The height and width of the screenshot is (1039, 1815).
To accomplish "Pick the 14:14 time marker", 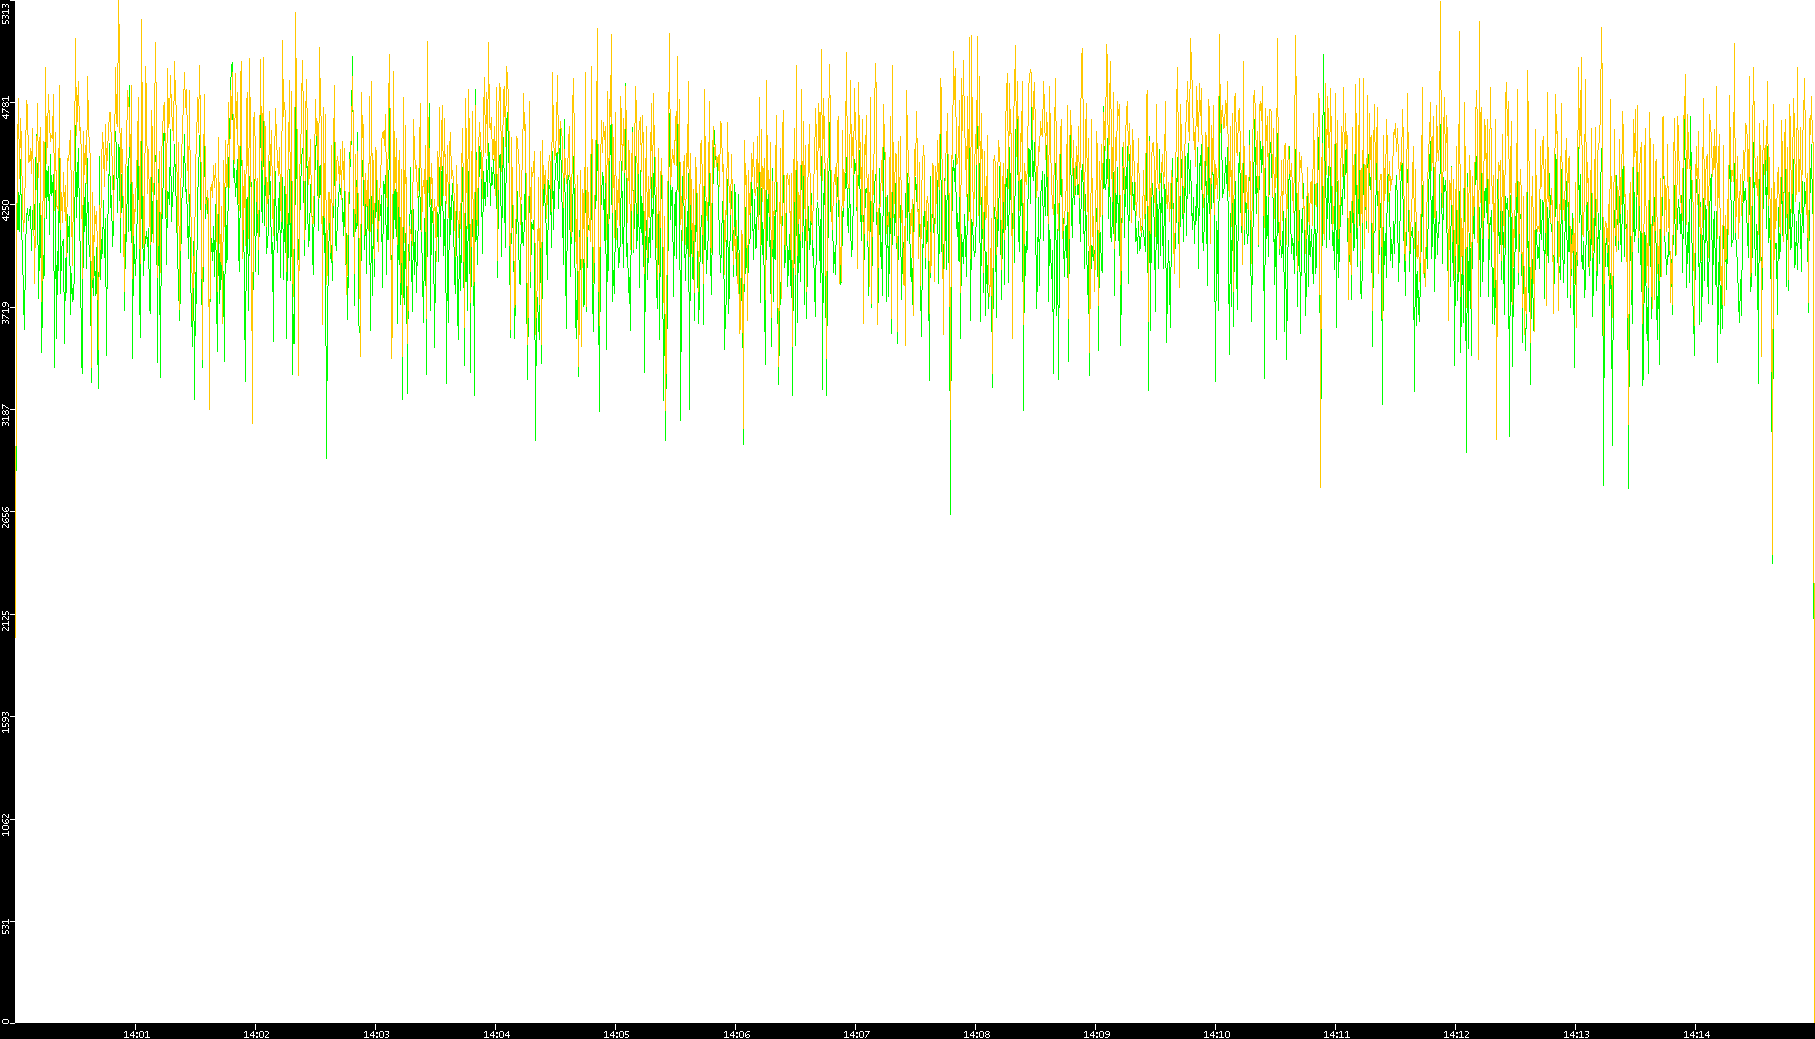I will click(x=1696, y=1034).
